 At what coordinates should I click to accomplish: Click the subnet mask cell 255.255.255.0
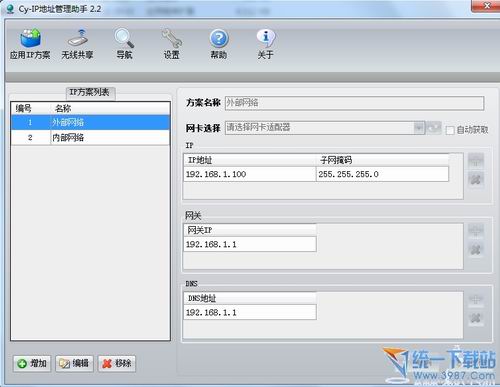click(x=382, y=174)
